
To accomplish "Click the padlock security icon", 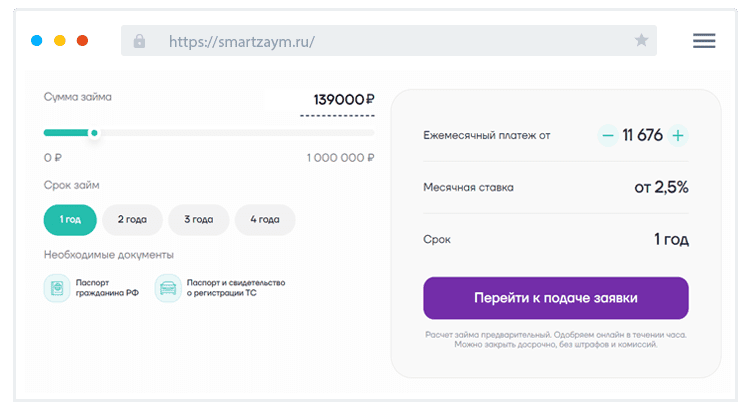I will 139,41.
